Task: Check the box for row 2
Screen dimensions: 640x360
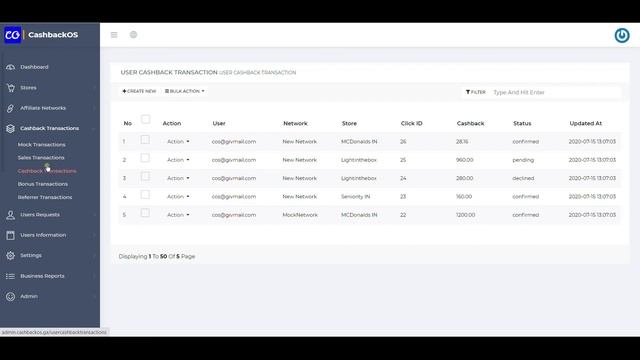Action: click(x=145, y=158)
